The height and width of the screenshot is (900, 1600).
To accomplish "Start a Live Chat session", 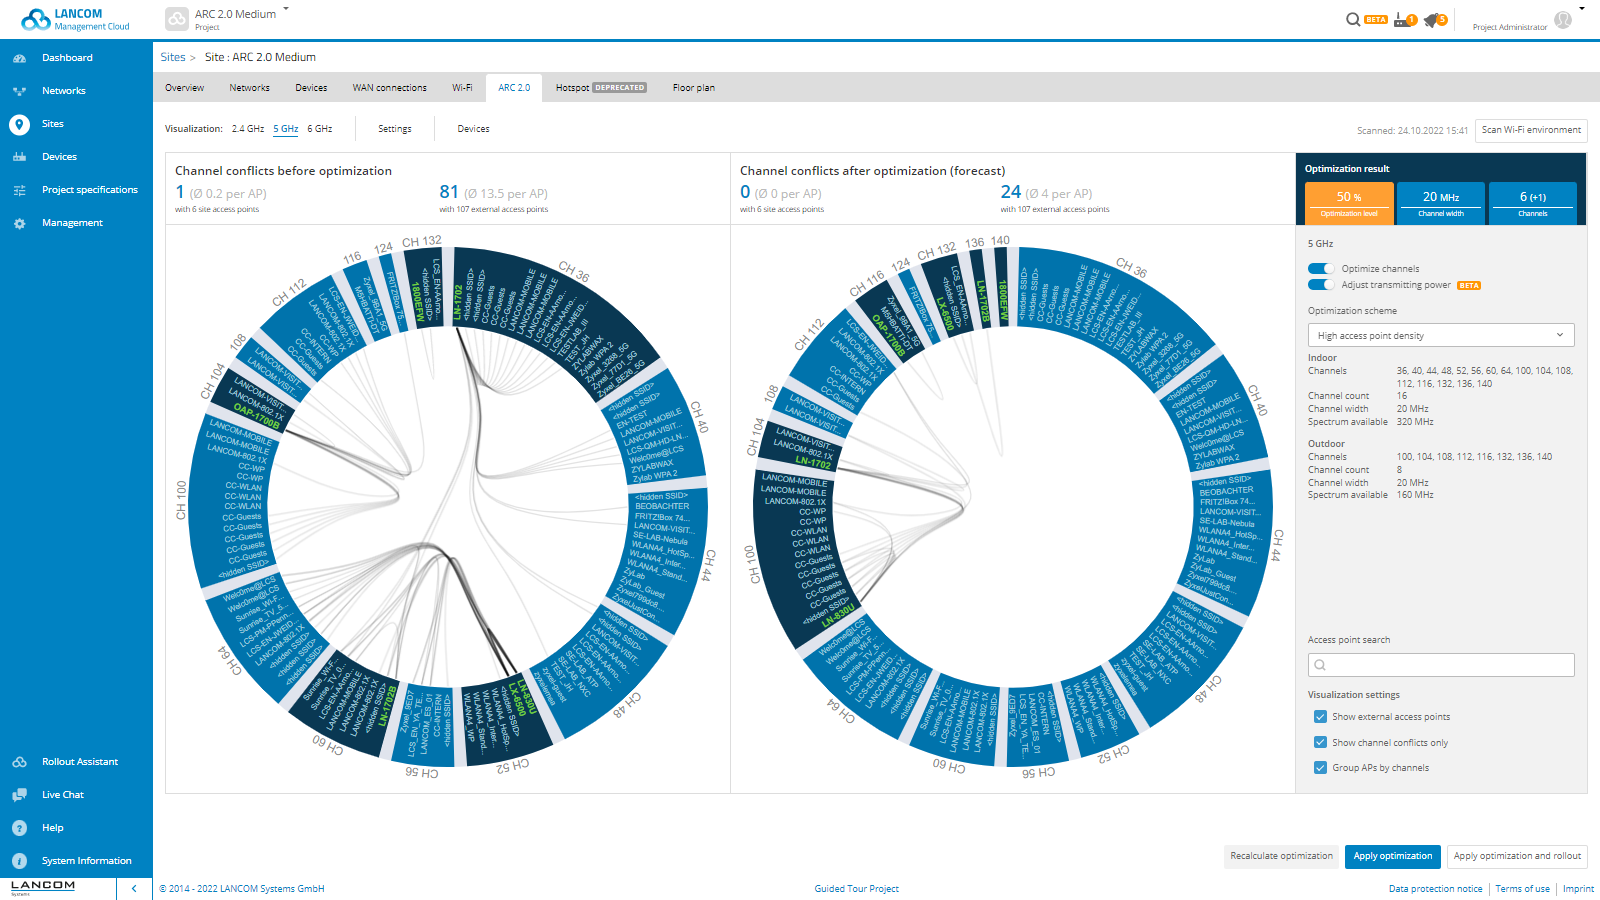I will [x=62, y=794].
